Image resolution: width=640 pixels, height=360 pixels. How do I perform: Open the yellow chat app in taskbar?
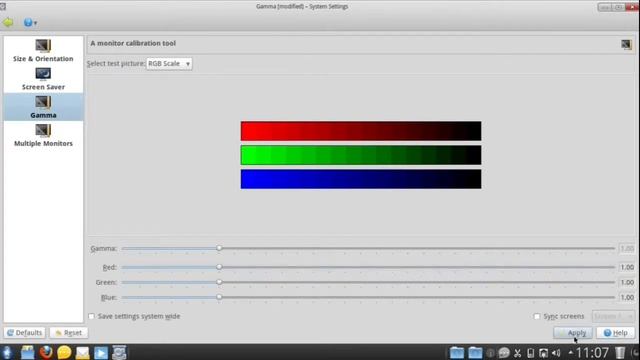[x=64, y=352]
